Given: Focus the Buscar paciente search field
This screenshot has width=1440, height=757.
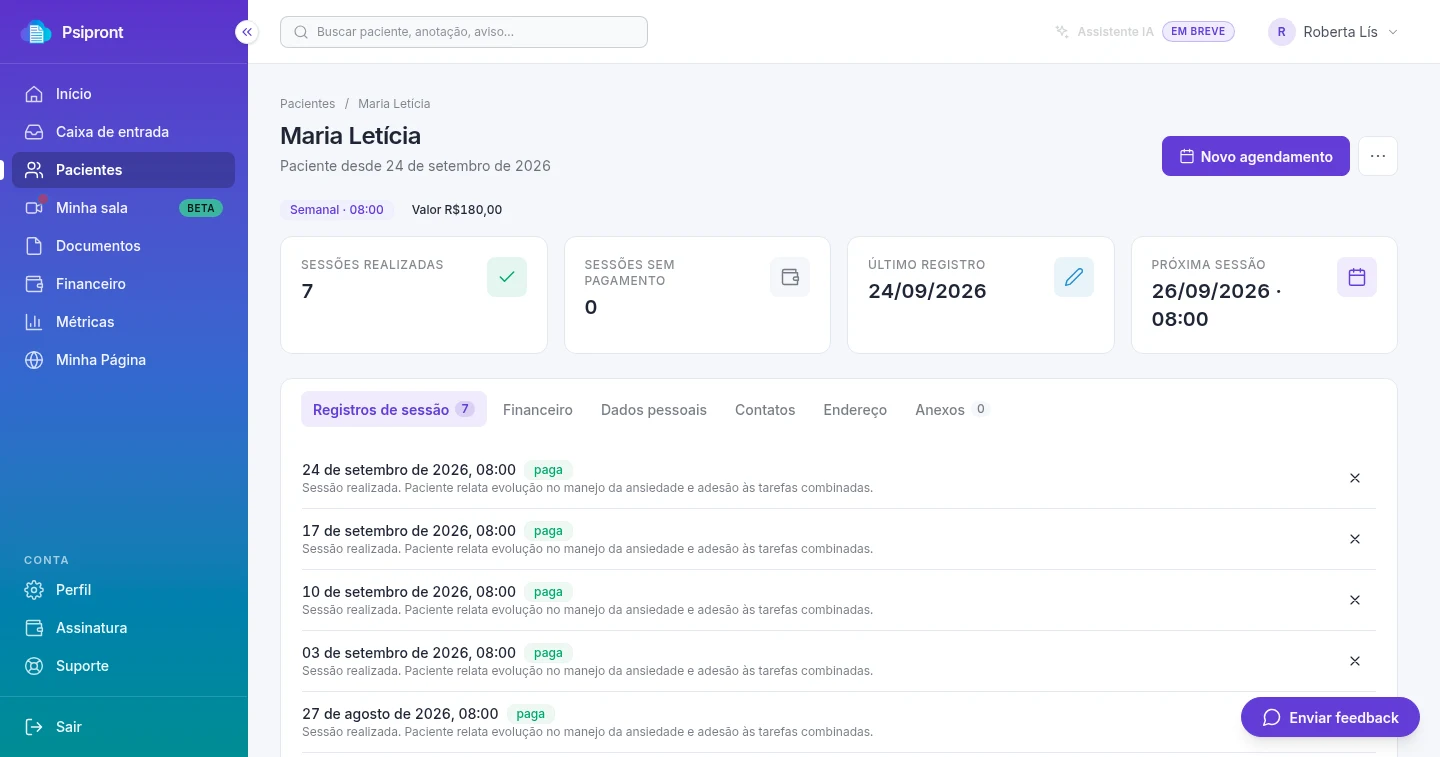Looking at the screenshot, I should pyautogui.click(x=464, y=32).
